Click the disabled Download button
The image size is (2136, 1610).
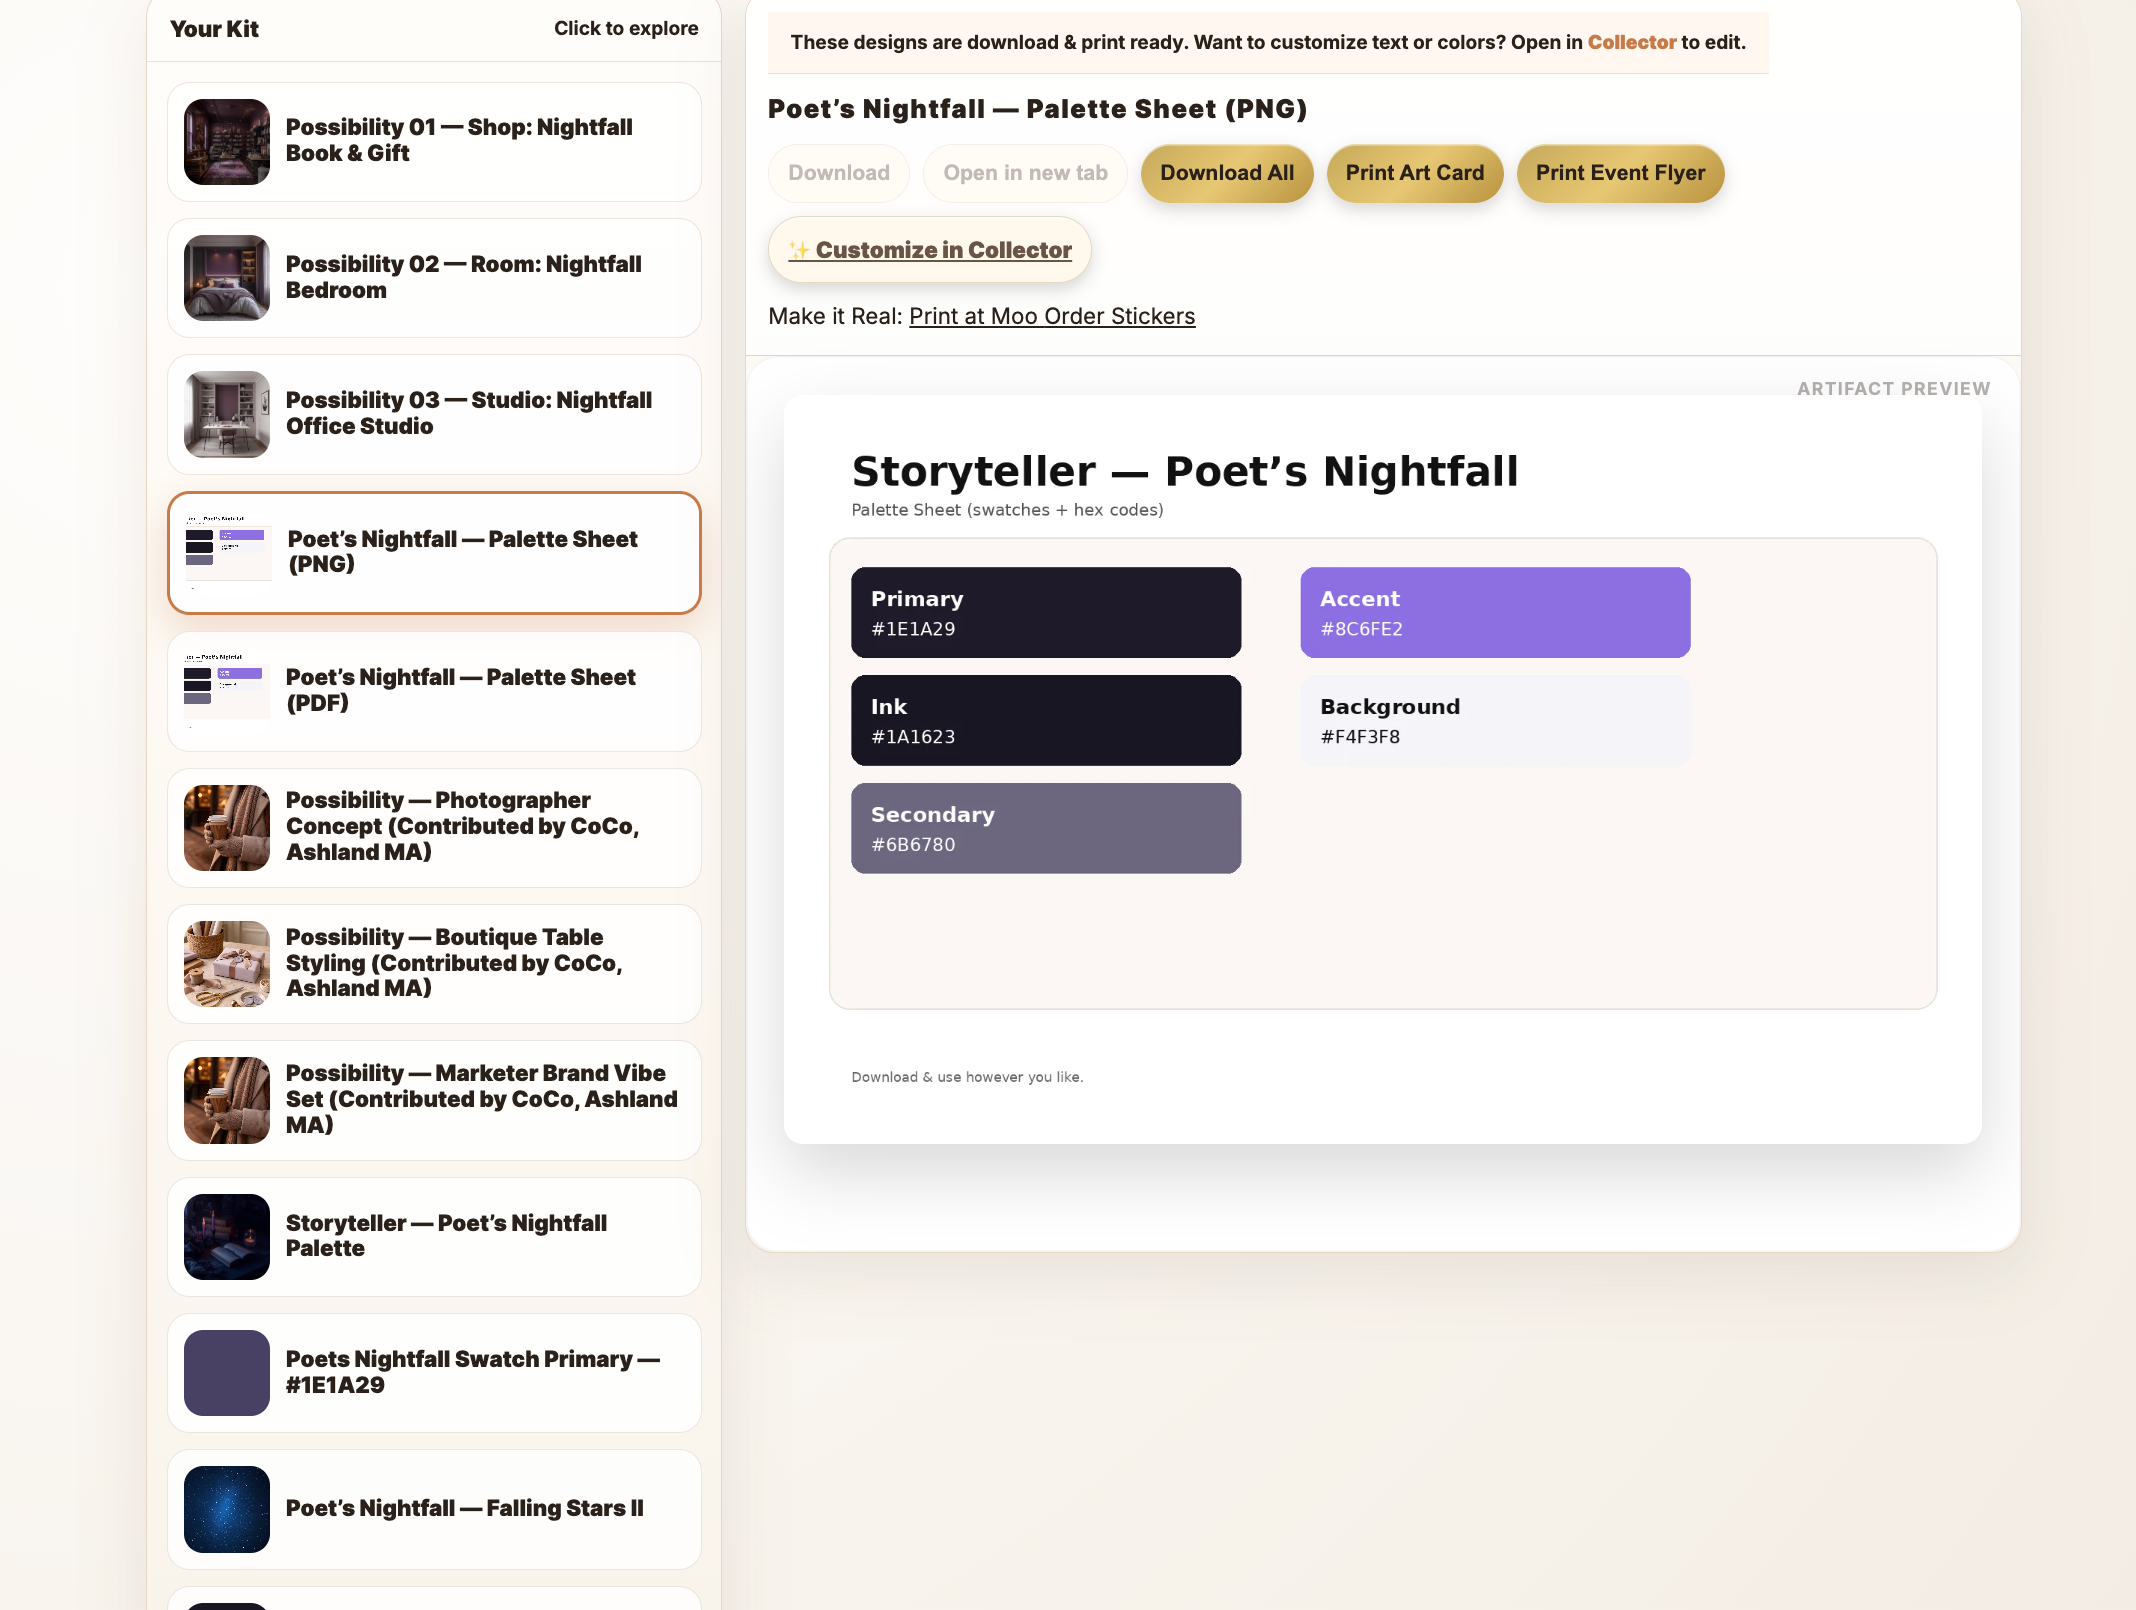(x=838, y=173)
